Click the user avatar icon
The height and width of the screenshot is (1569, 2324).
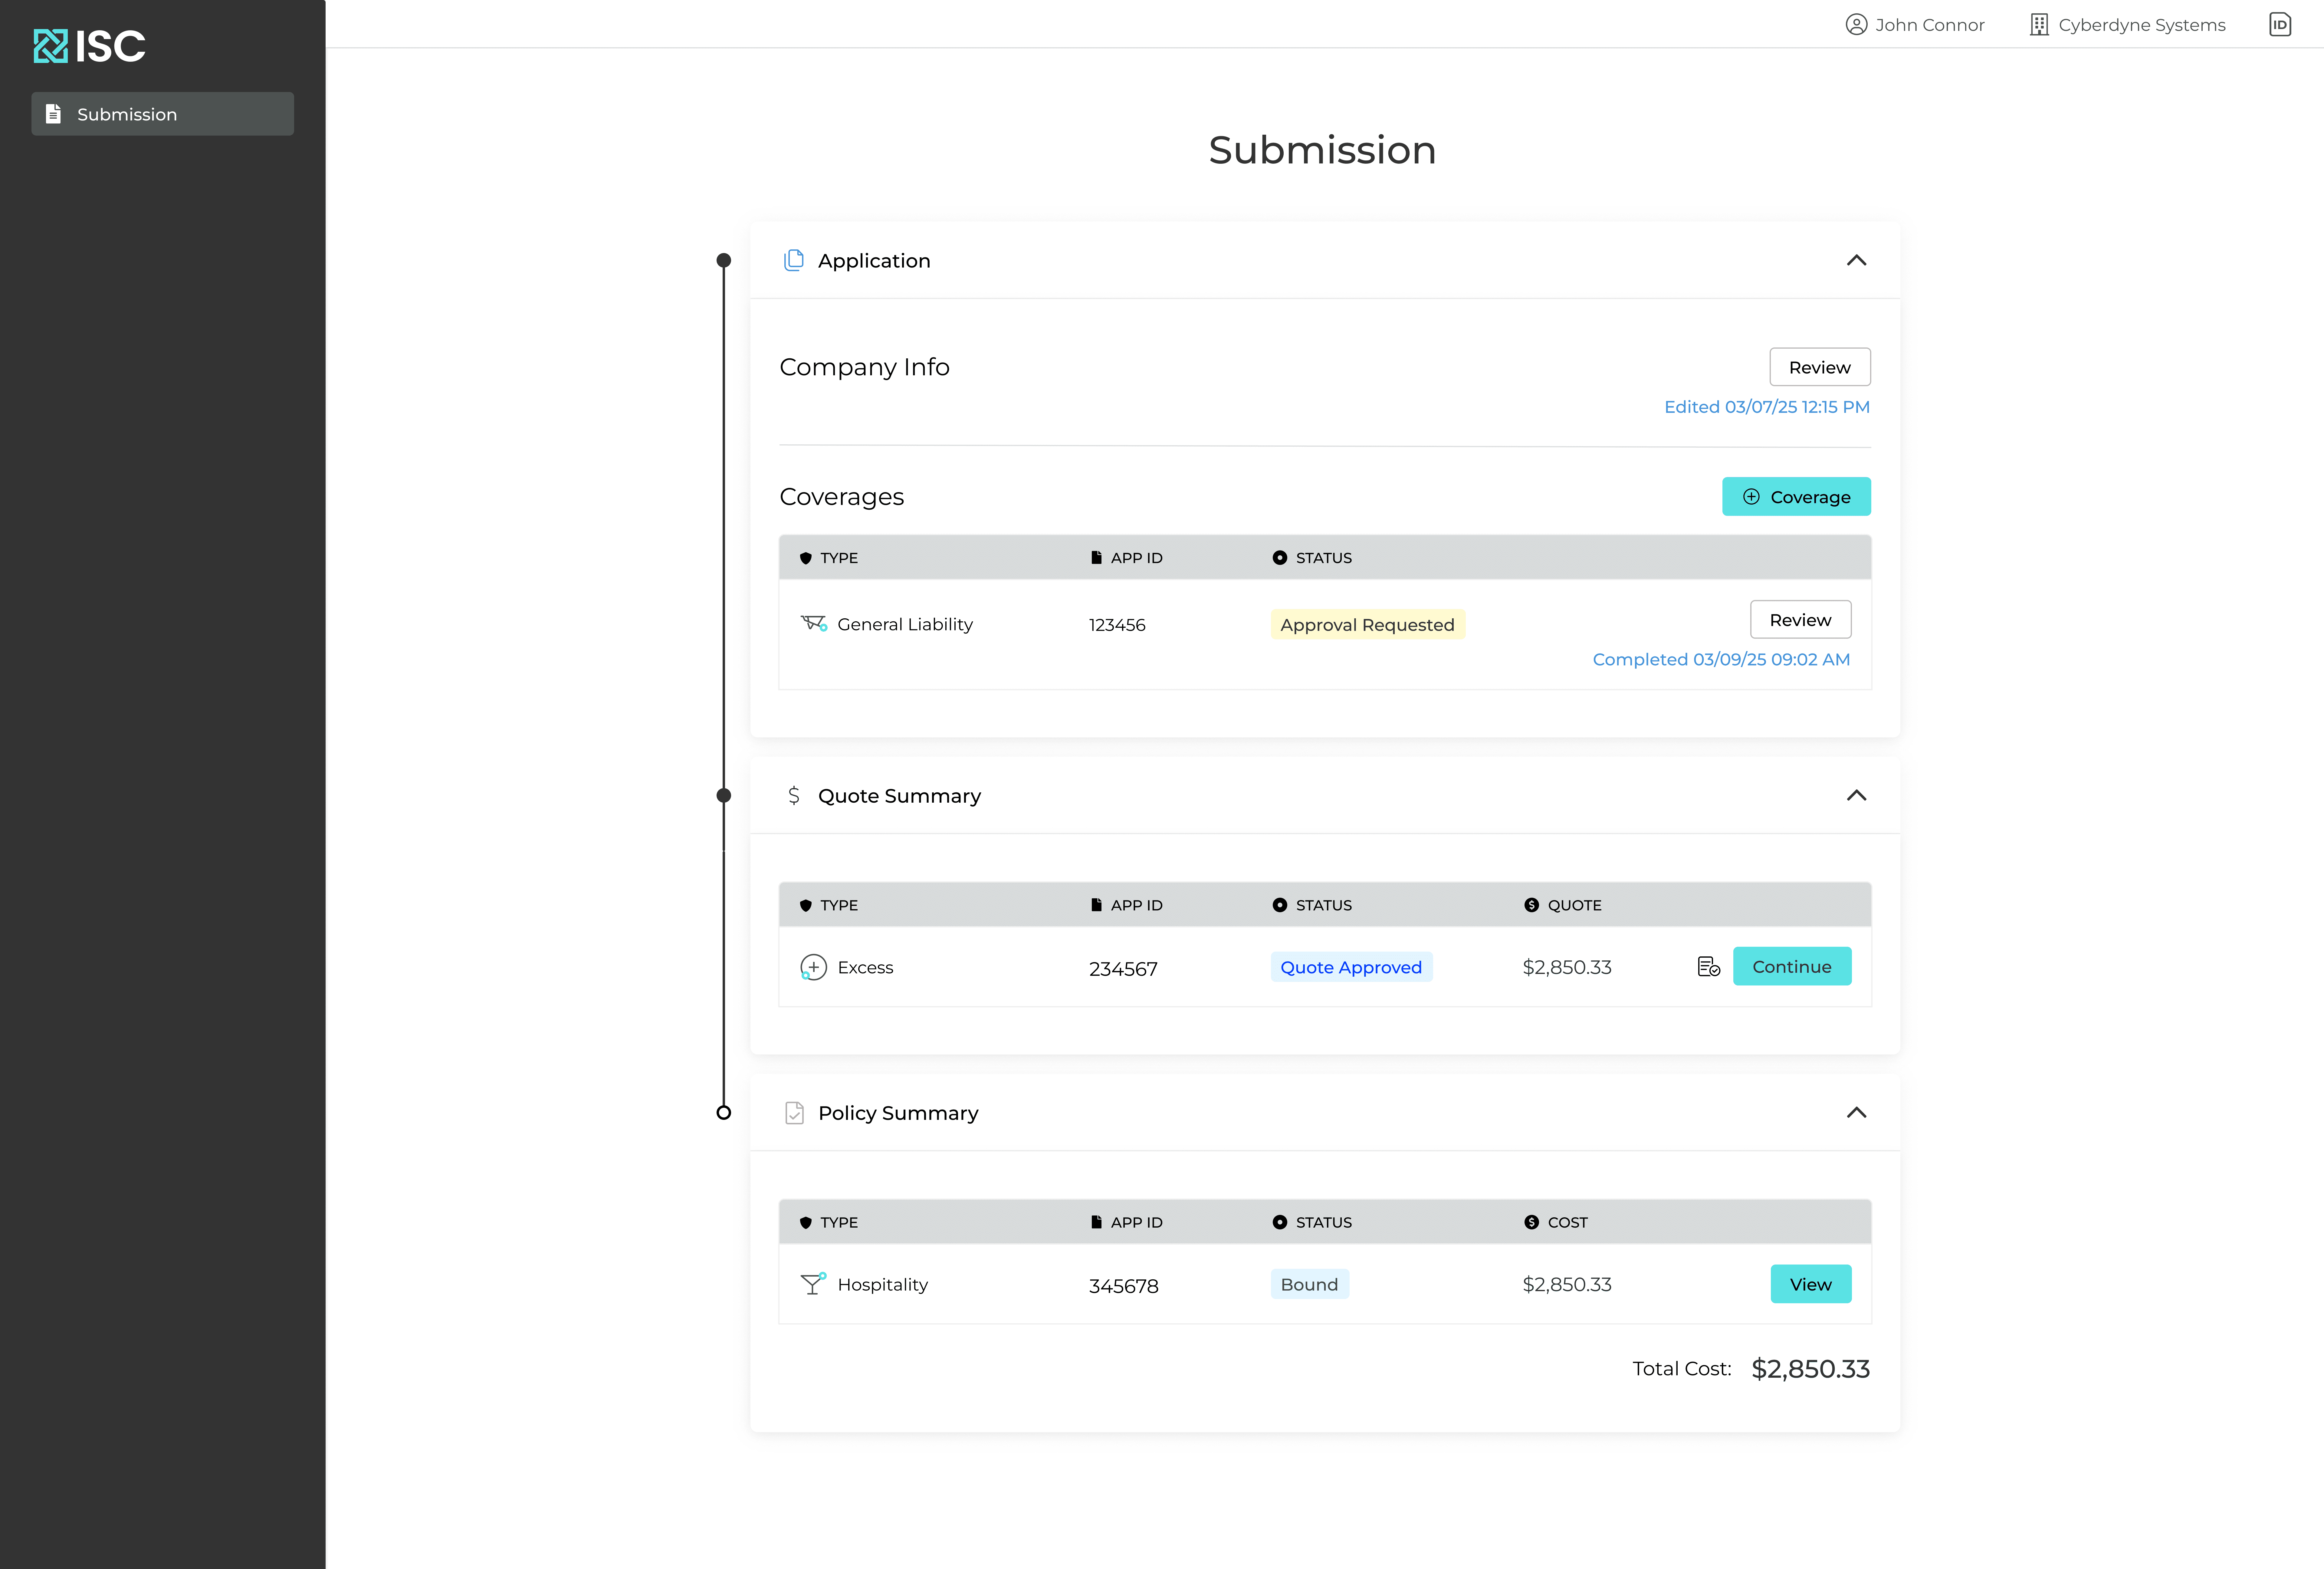pyautogui.click(x=1856, y=25)
